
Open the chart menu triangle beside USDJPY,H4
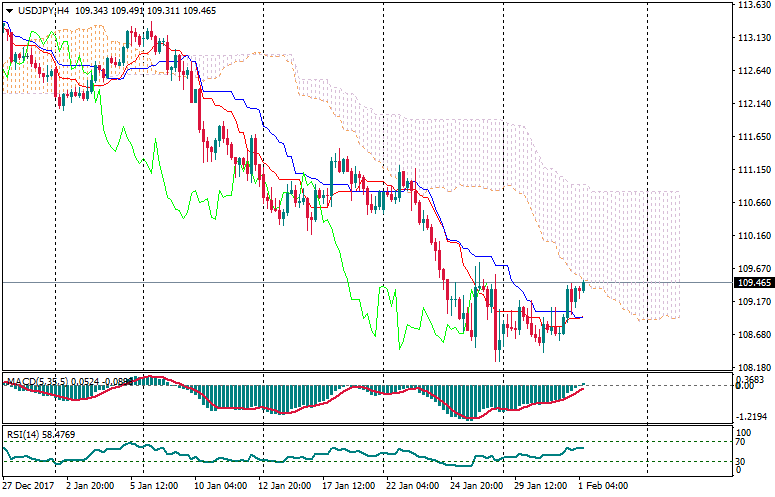pyautogui.click(x=9, y=9)
